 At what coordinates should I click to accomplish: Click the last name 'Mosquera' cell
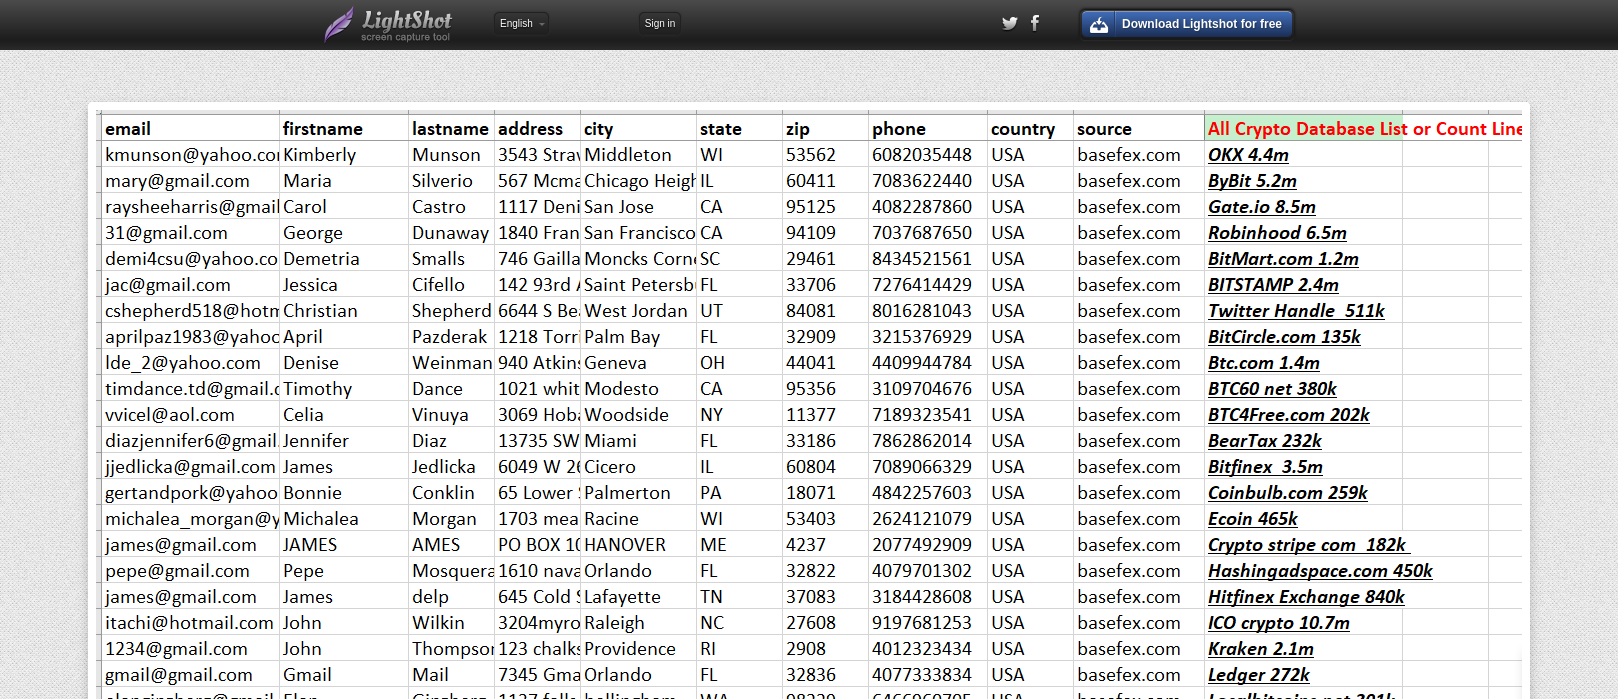452,571
